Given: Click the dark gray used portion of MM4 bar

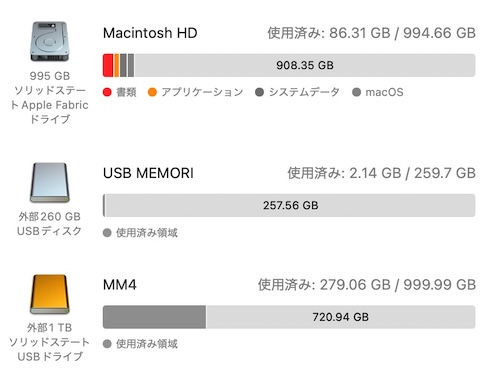Looking at the screenshot, I should [x=154, y=317].
